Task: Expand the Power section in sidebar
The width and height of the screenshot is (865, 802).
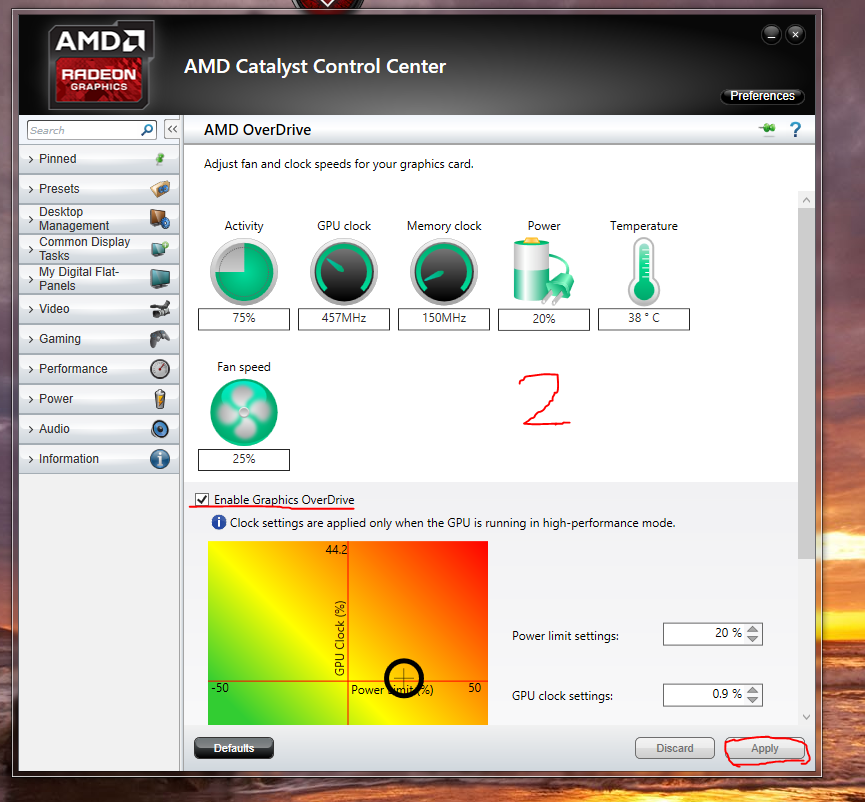Action: 99,399
